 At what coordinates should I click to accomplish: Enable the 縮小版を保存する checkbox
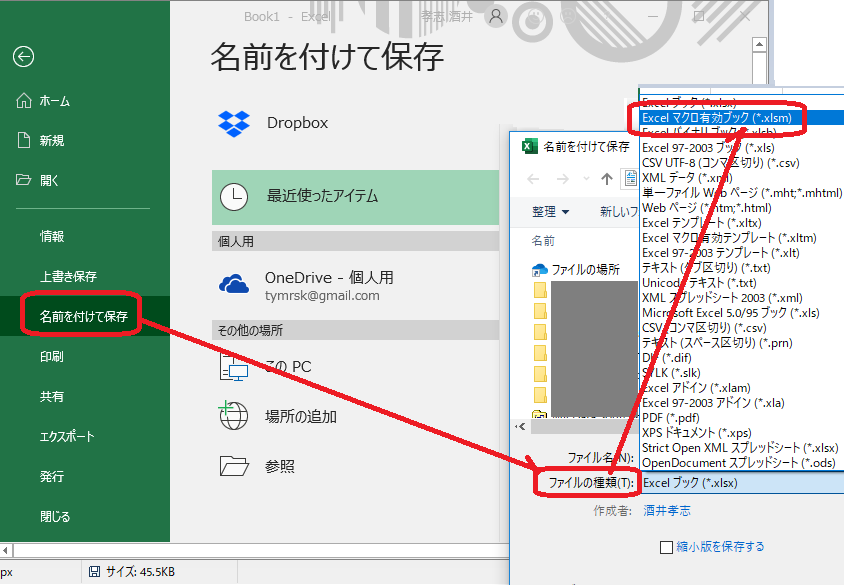click(x=666, y=547)
